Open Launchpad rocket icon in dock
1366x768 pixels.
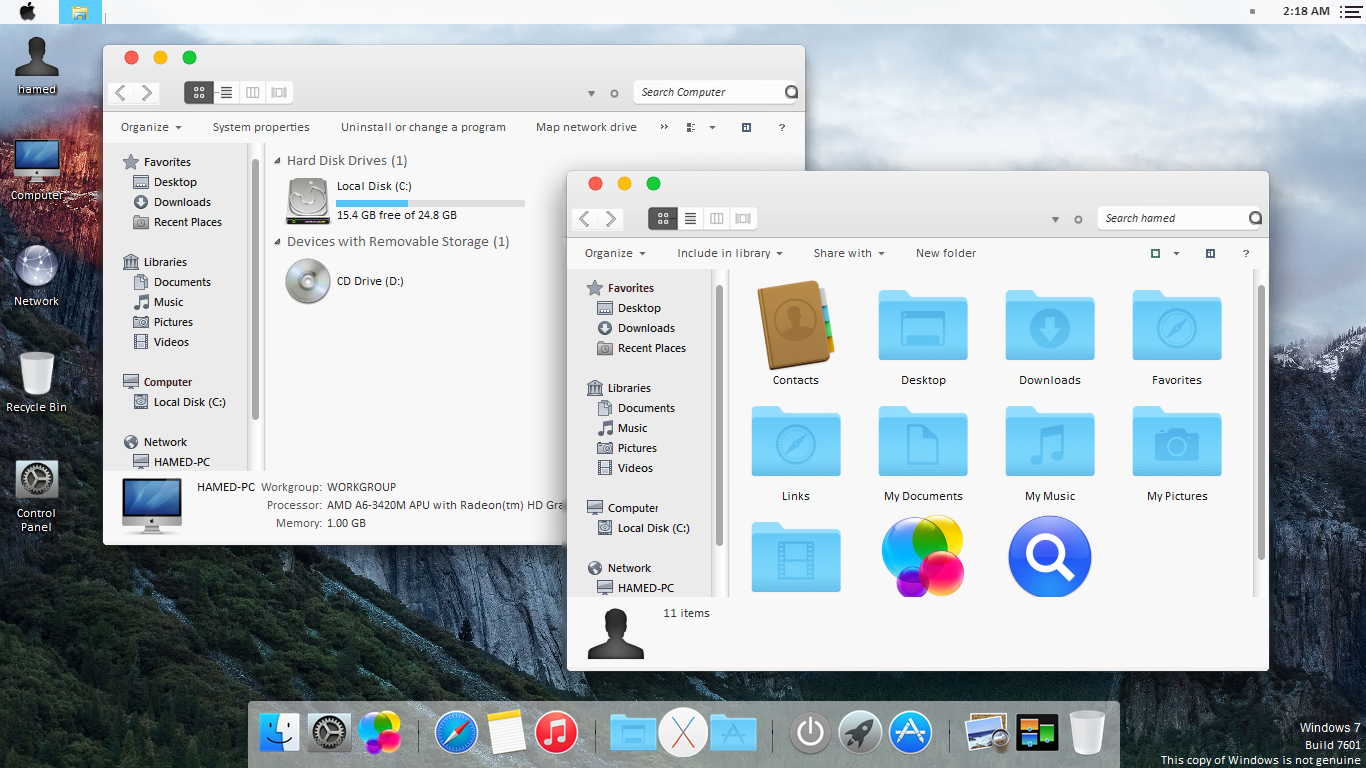tap(859, 733)
